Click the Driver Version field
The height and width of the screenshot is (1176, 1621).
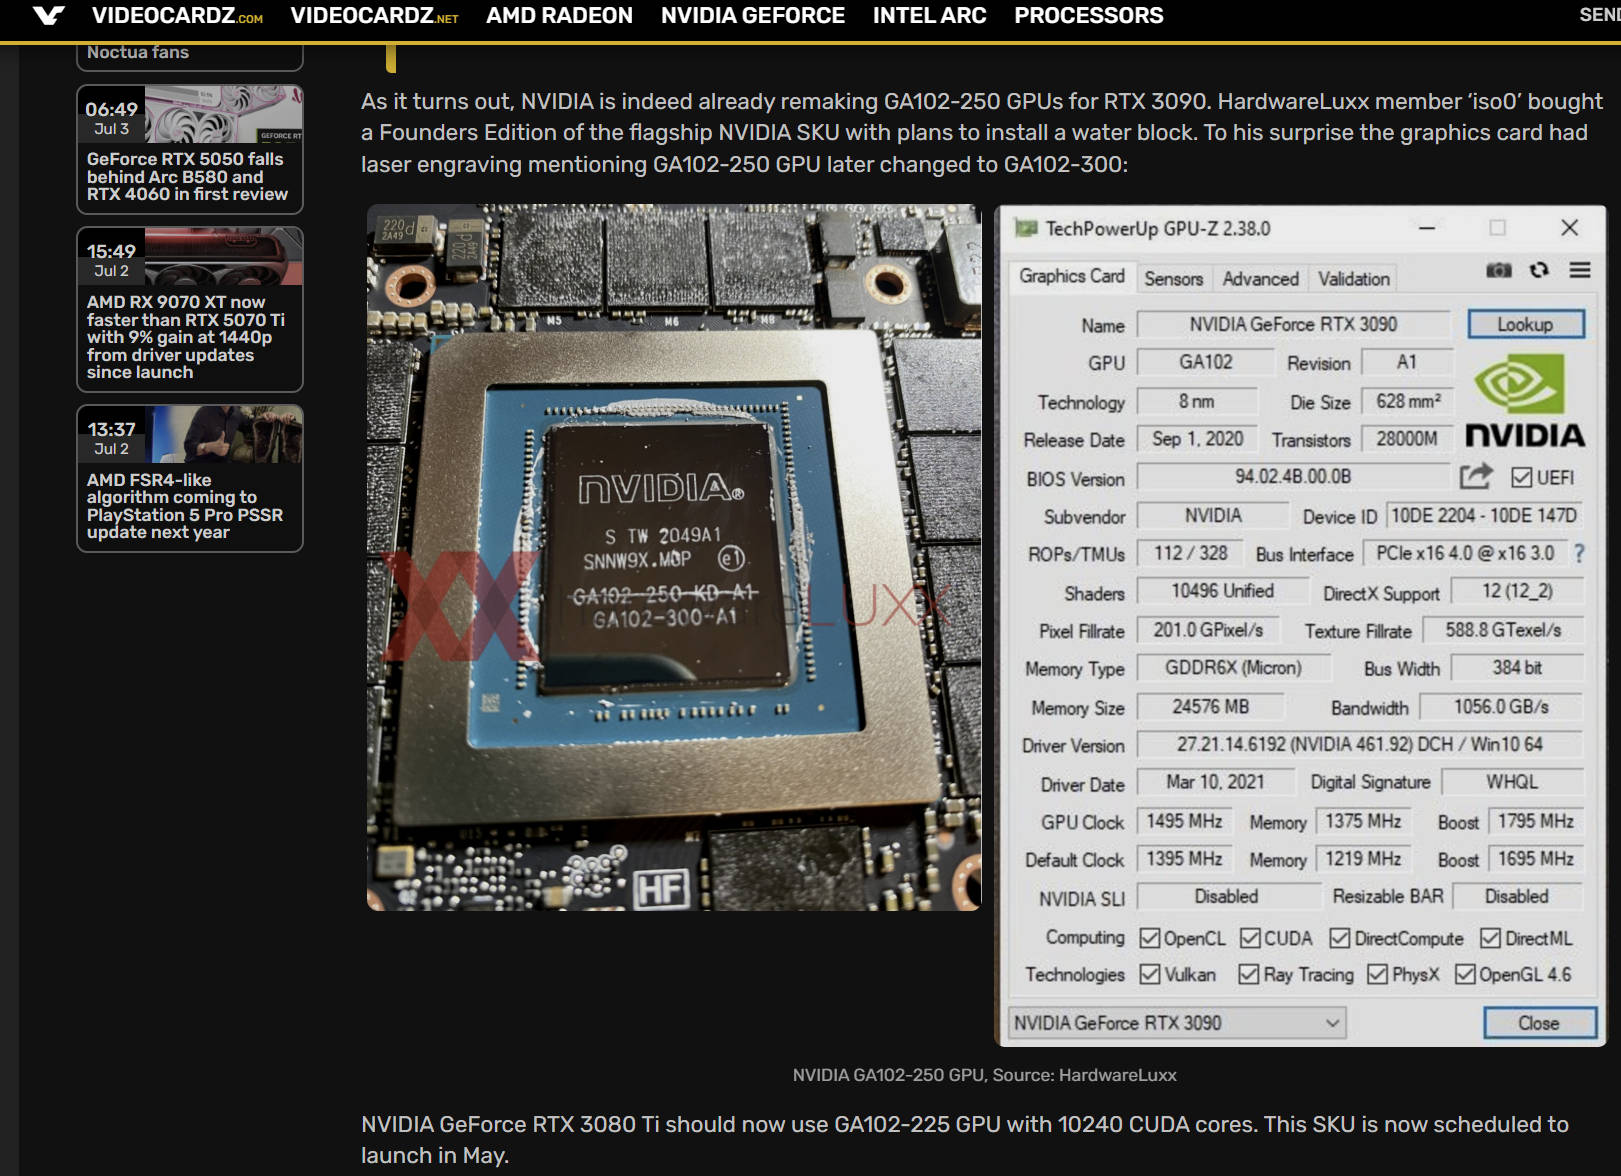click(x=1360, y=745)
